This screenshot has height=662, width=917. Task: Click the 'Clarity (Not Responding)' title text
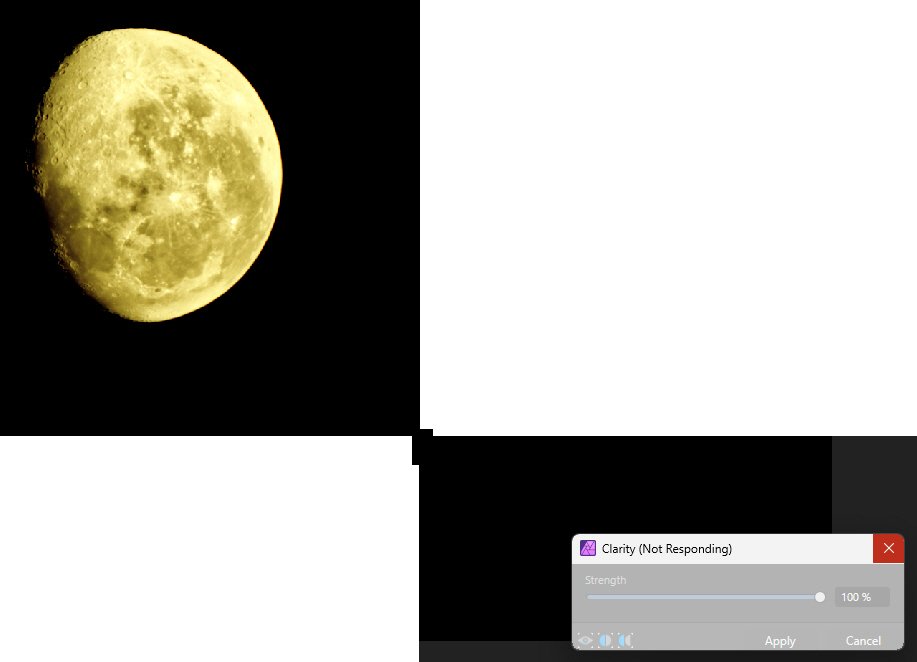667,549
